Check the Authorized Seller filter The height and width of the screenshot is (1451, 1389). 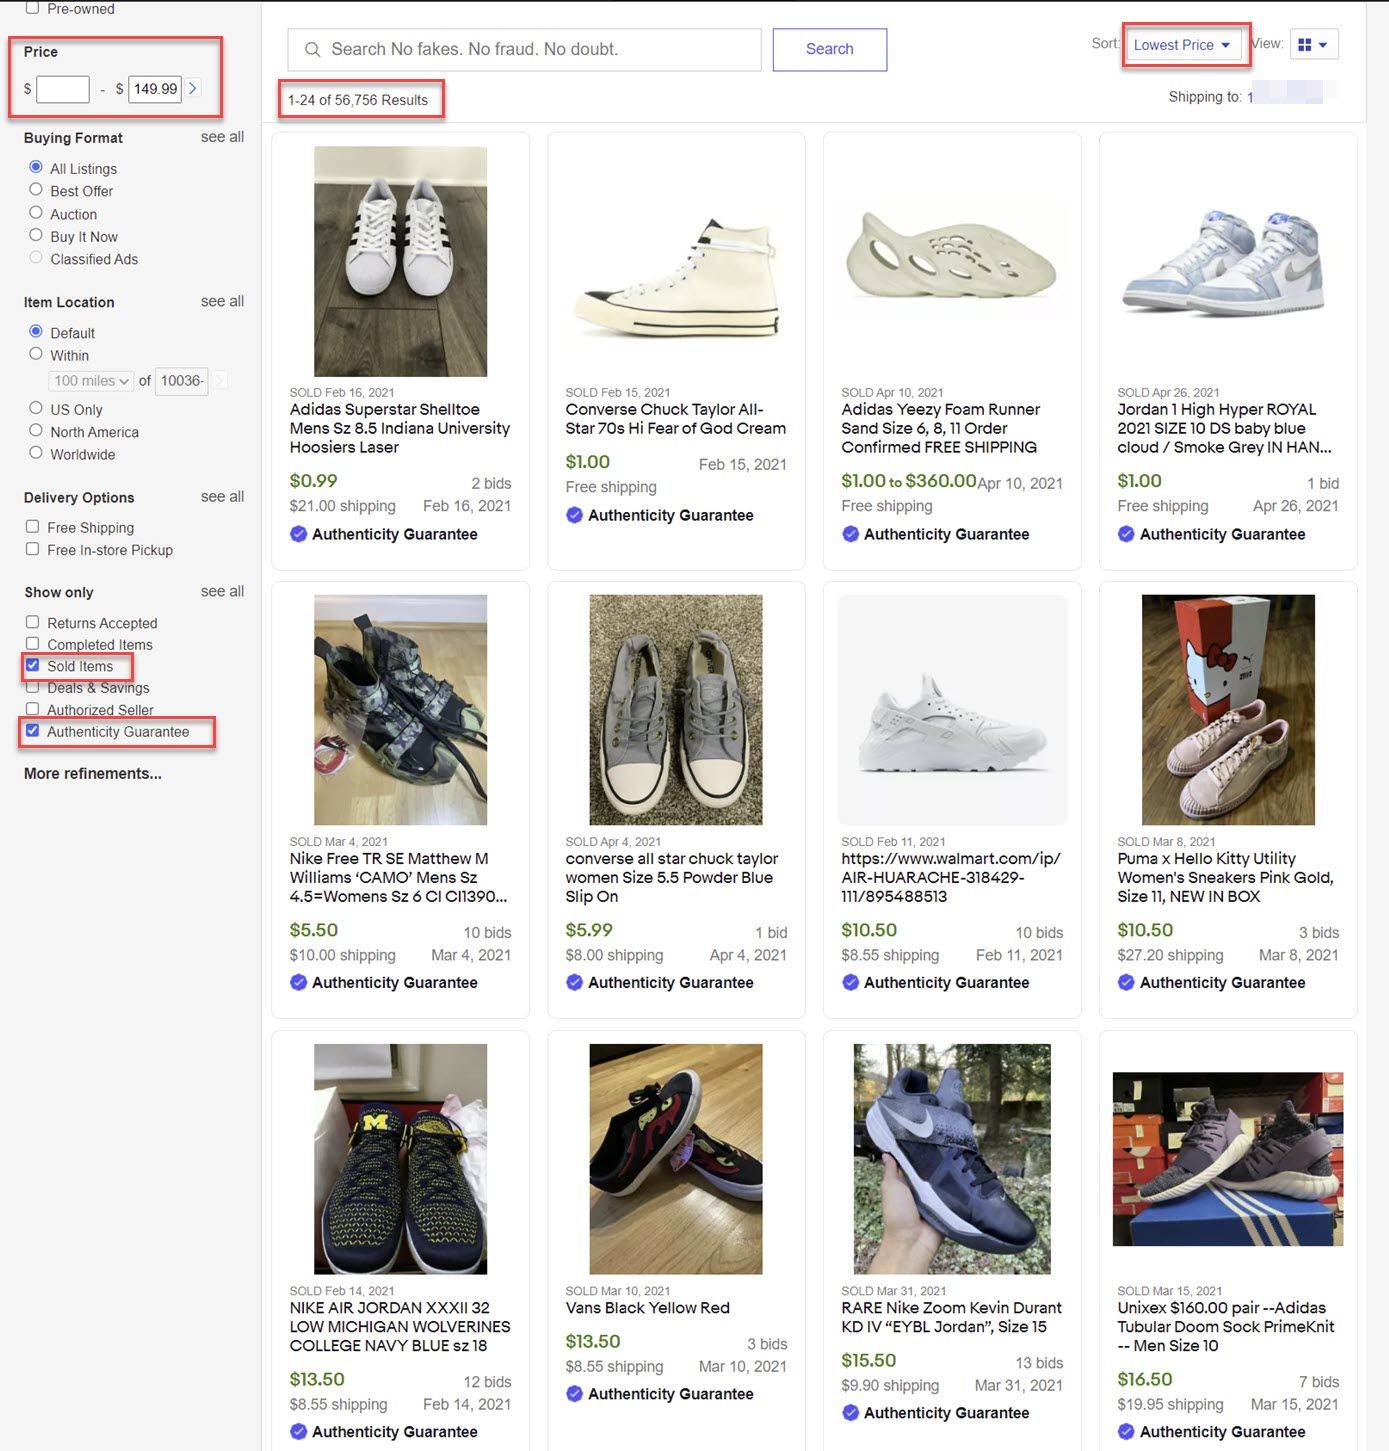(33, 709)
